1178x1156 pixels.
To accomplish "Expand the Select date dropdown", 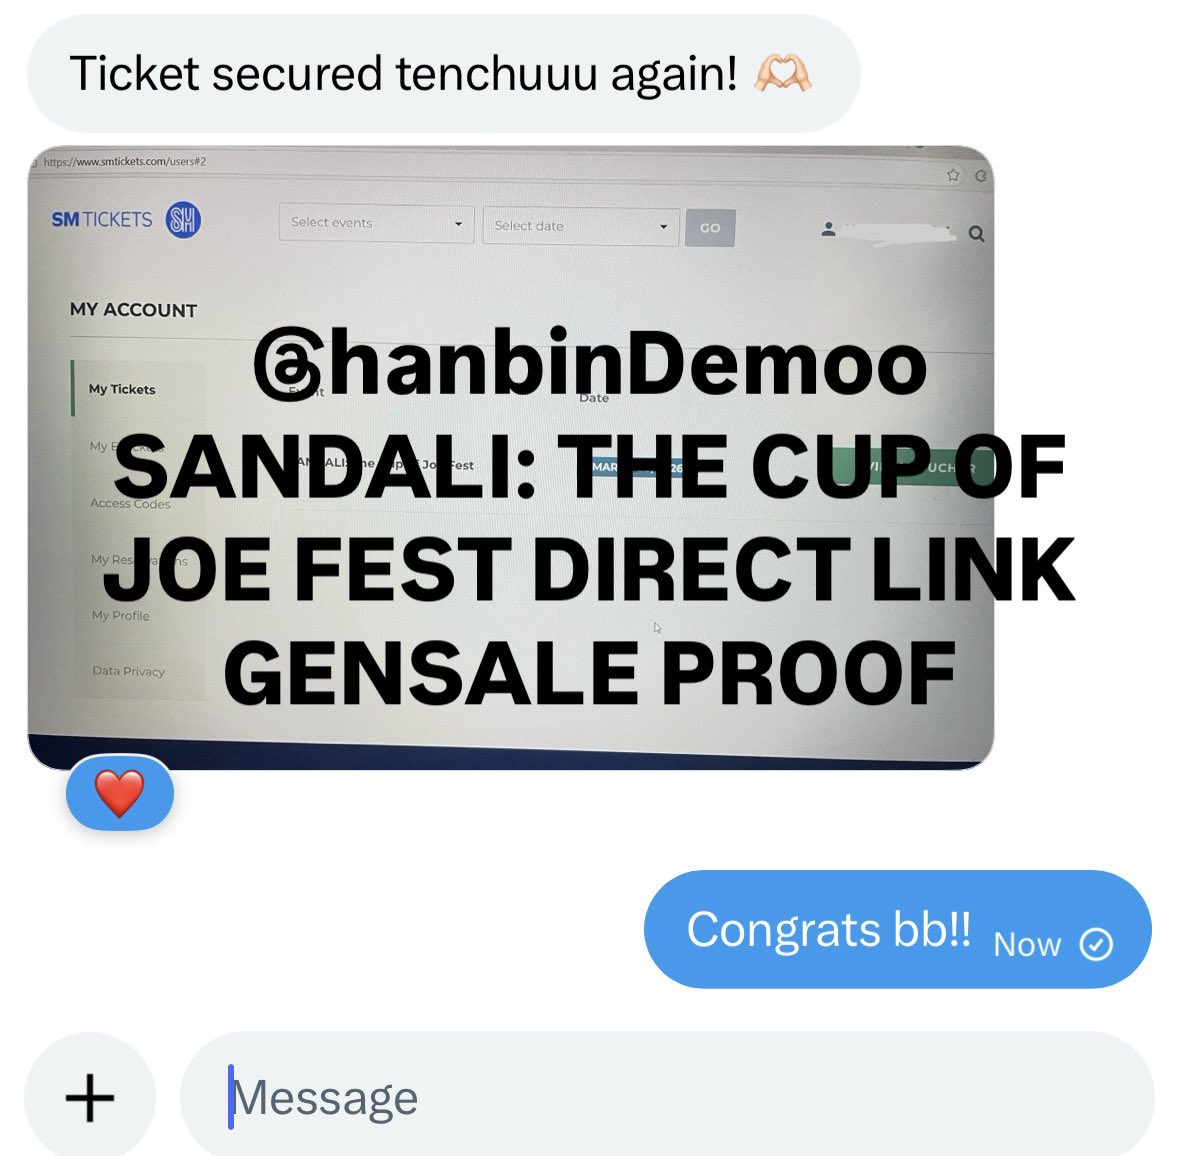I will click(581, 226).
